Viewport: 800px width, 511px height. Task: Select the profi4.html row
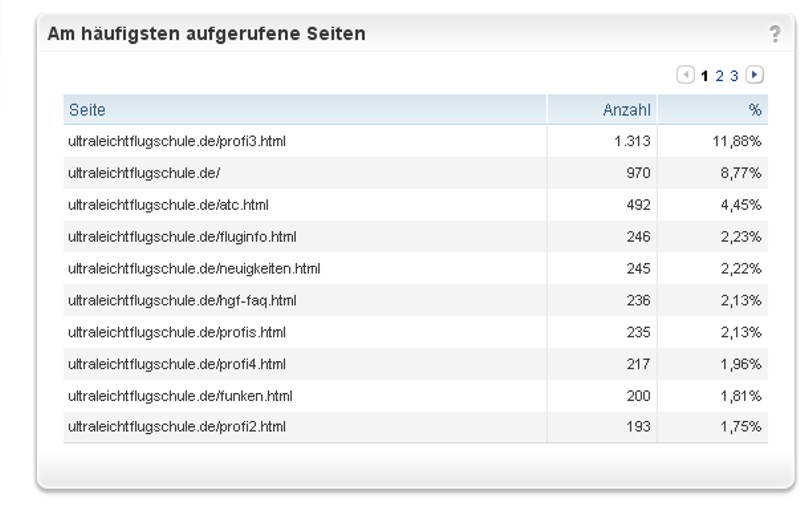coord(177,364)
